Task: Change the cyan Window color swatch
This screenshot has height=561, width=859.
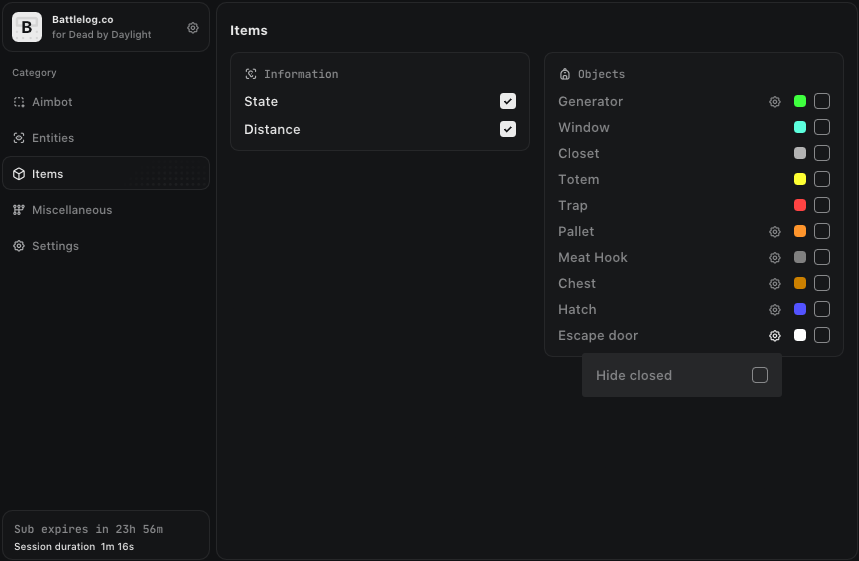Action: 800,127
